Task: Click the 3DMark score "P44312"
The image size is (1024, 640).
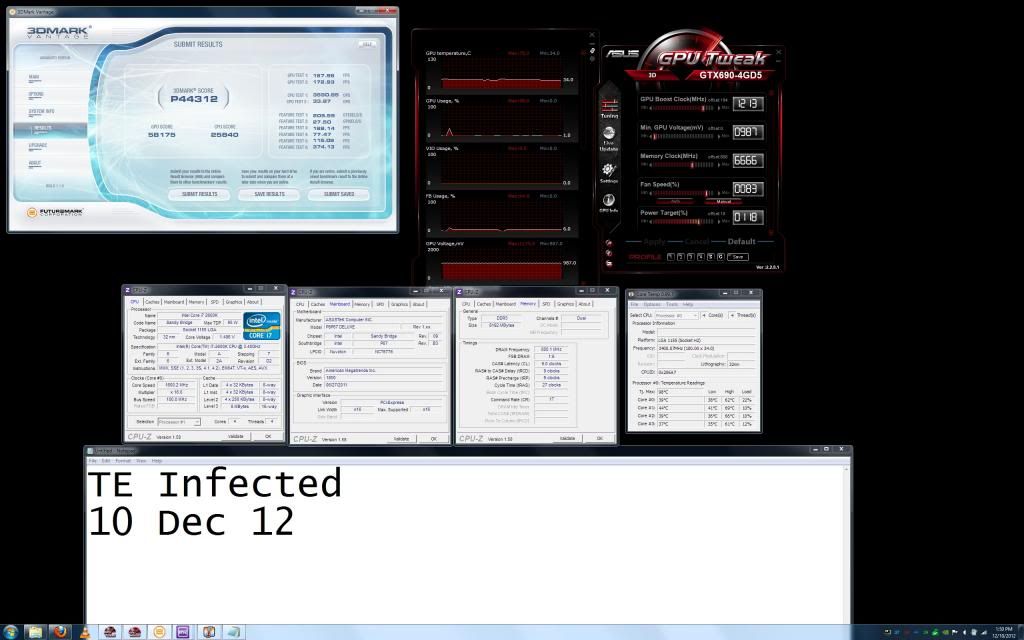Action: tap(193, 99)
